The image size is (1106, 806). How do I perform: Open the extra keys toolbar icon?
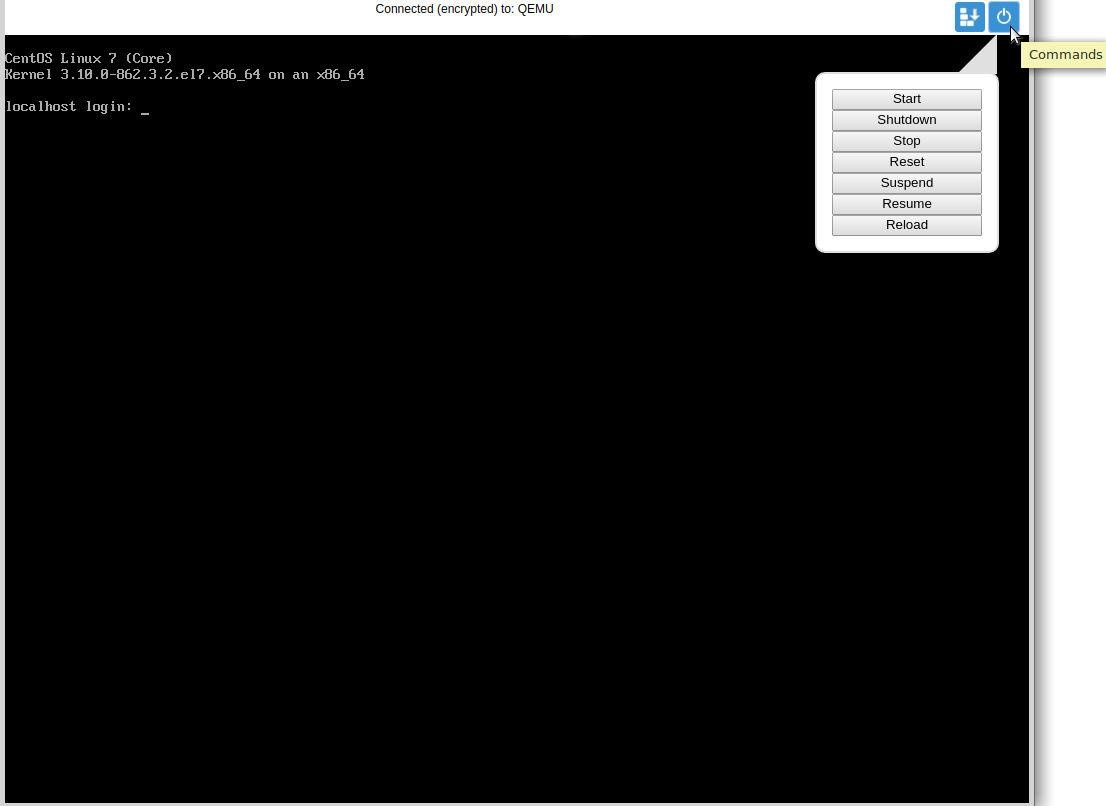[970, 17]
